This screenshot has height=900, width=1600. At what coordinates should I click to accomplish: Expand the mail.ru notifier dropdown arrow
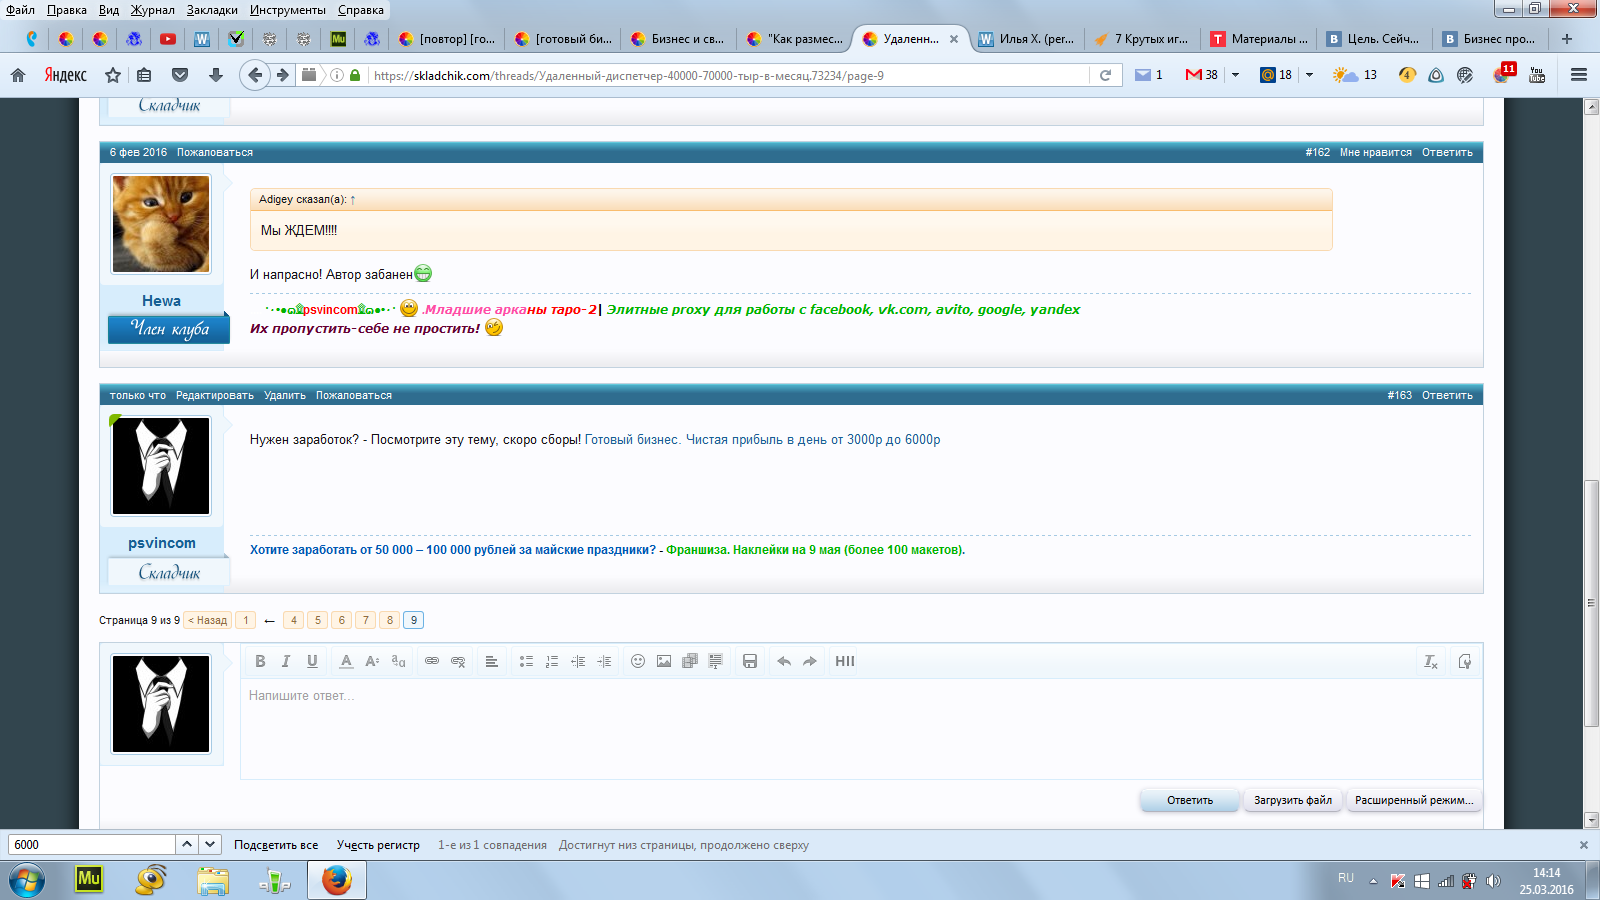click(x=1309, y=75)
